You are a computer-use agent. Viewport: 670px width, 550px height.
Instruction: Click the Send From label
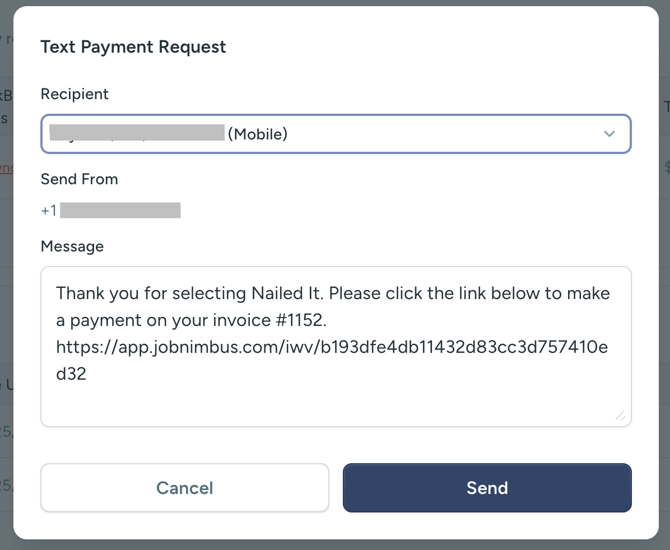pos(79,179)
